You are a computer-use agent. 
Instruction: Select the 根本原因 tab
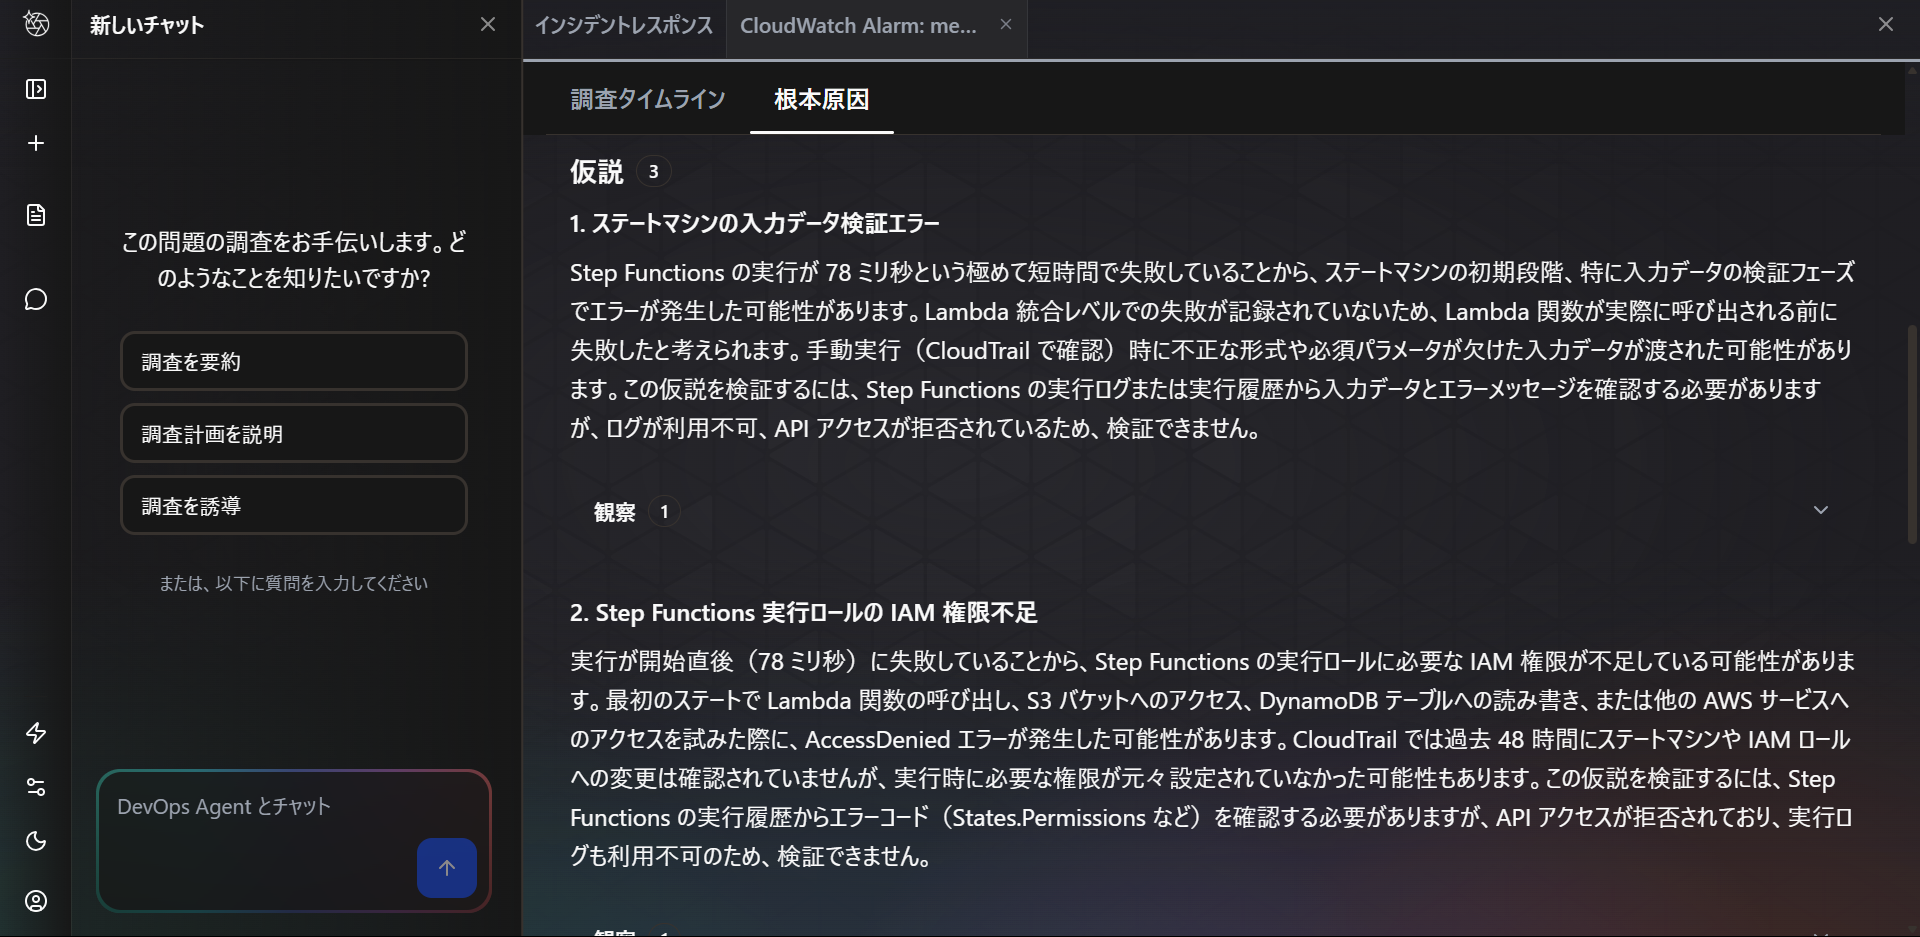(x=821, y=100)
